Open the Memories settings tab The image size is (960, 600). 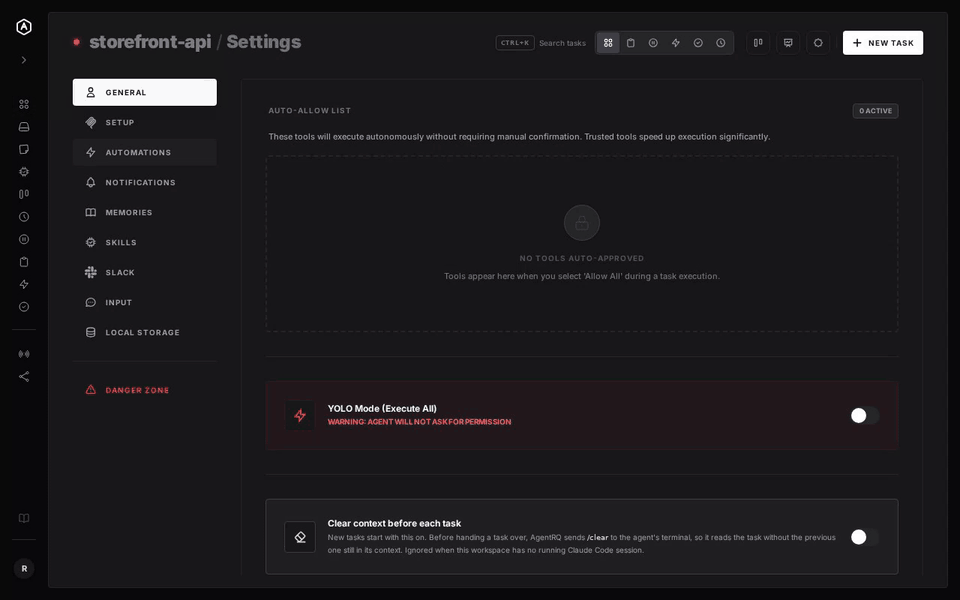[x=144, y=212]
